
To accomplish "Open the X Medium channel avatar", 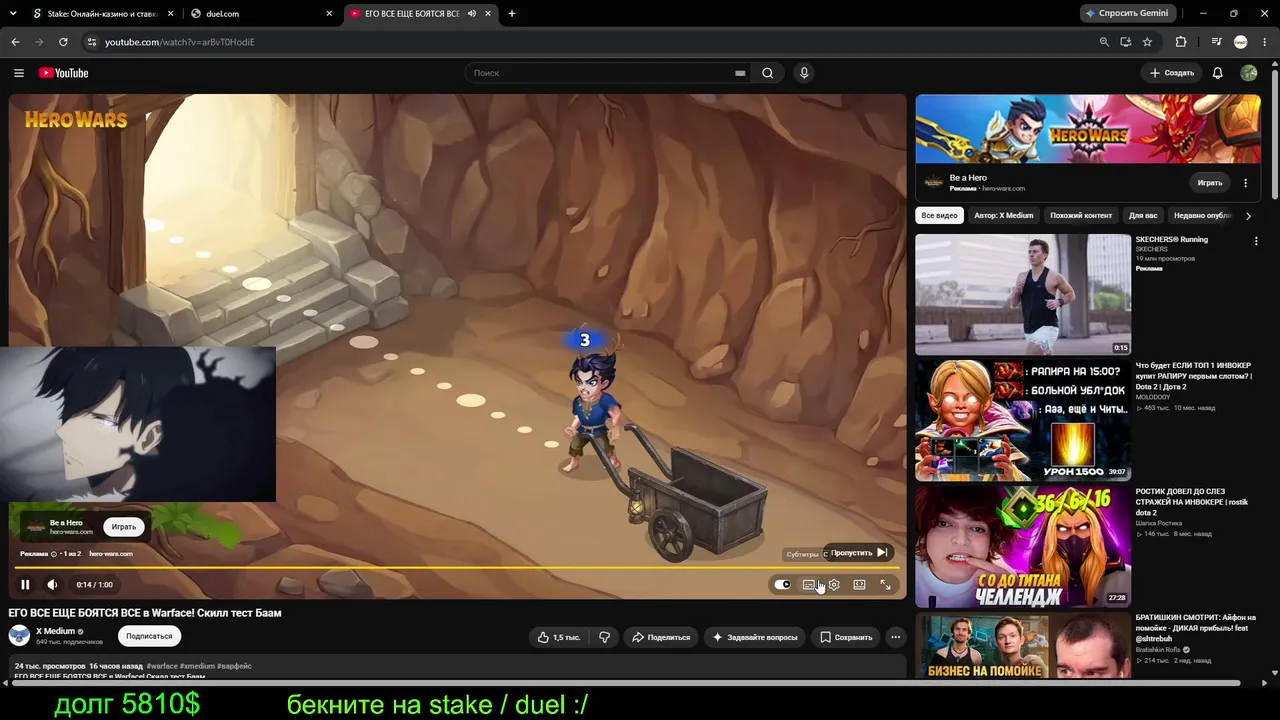I will pyautogui.click(x=19, y=635).
